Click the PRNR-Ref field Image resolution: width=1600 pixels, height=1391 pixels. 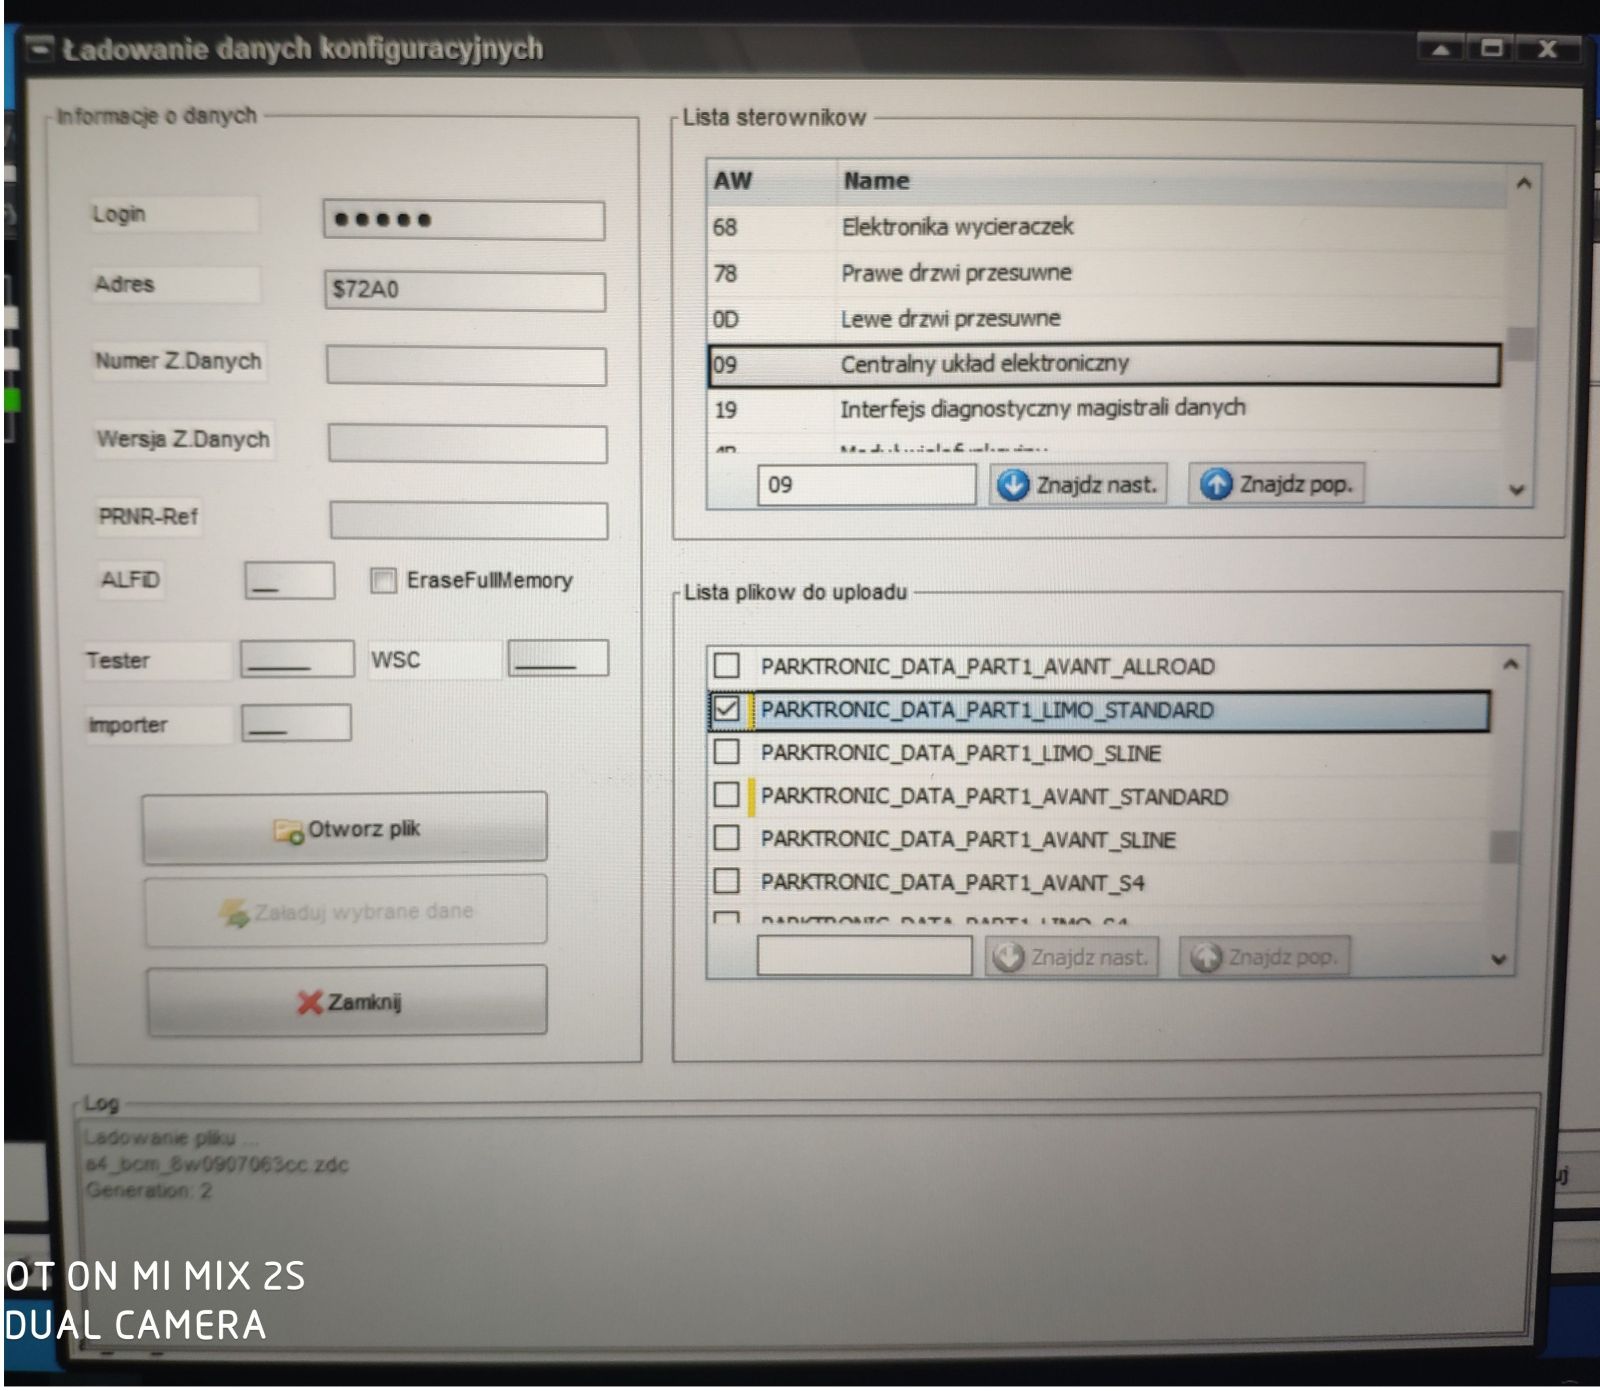pyautogui.click(x=468, y=521)
